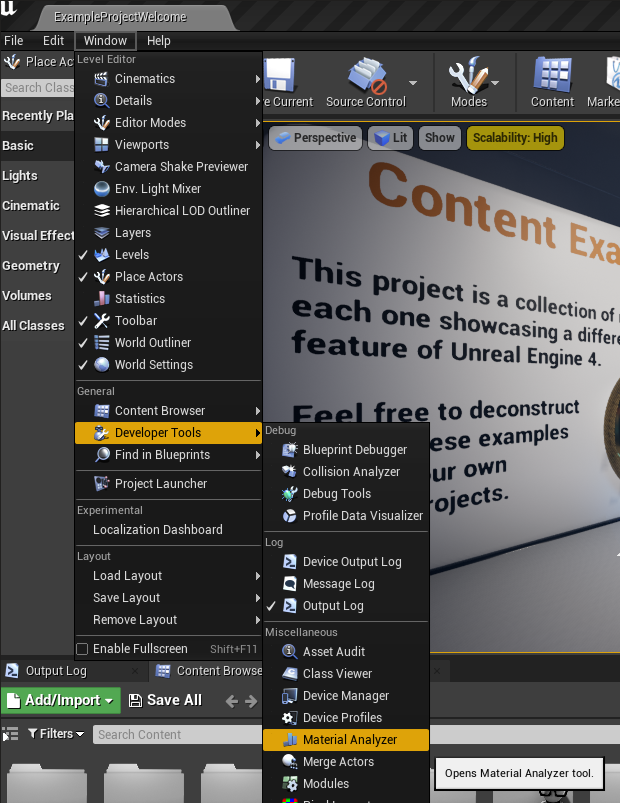The width and height of the screenshot is (620, 803).
Task: Toggle the Output Log checkmark in Log section
Action: [x=271, y=606]
